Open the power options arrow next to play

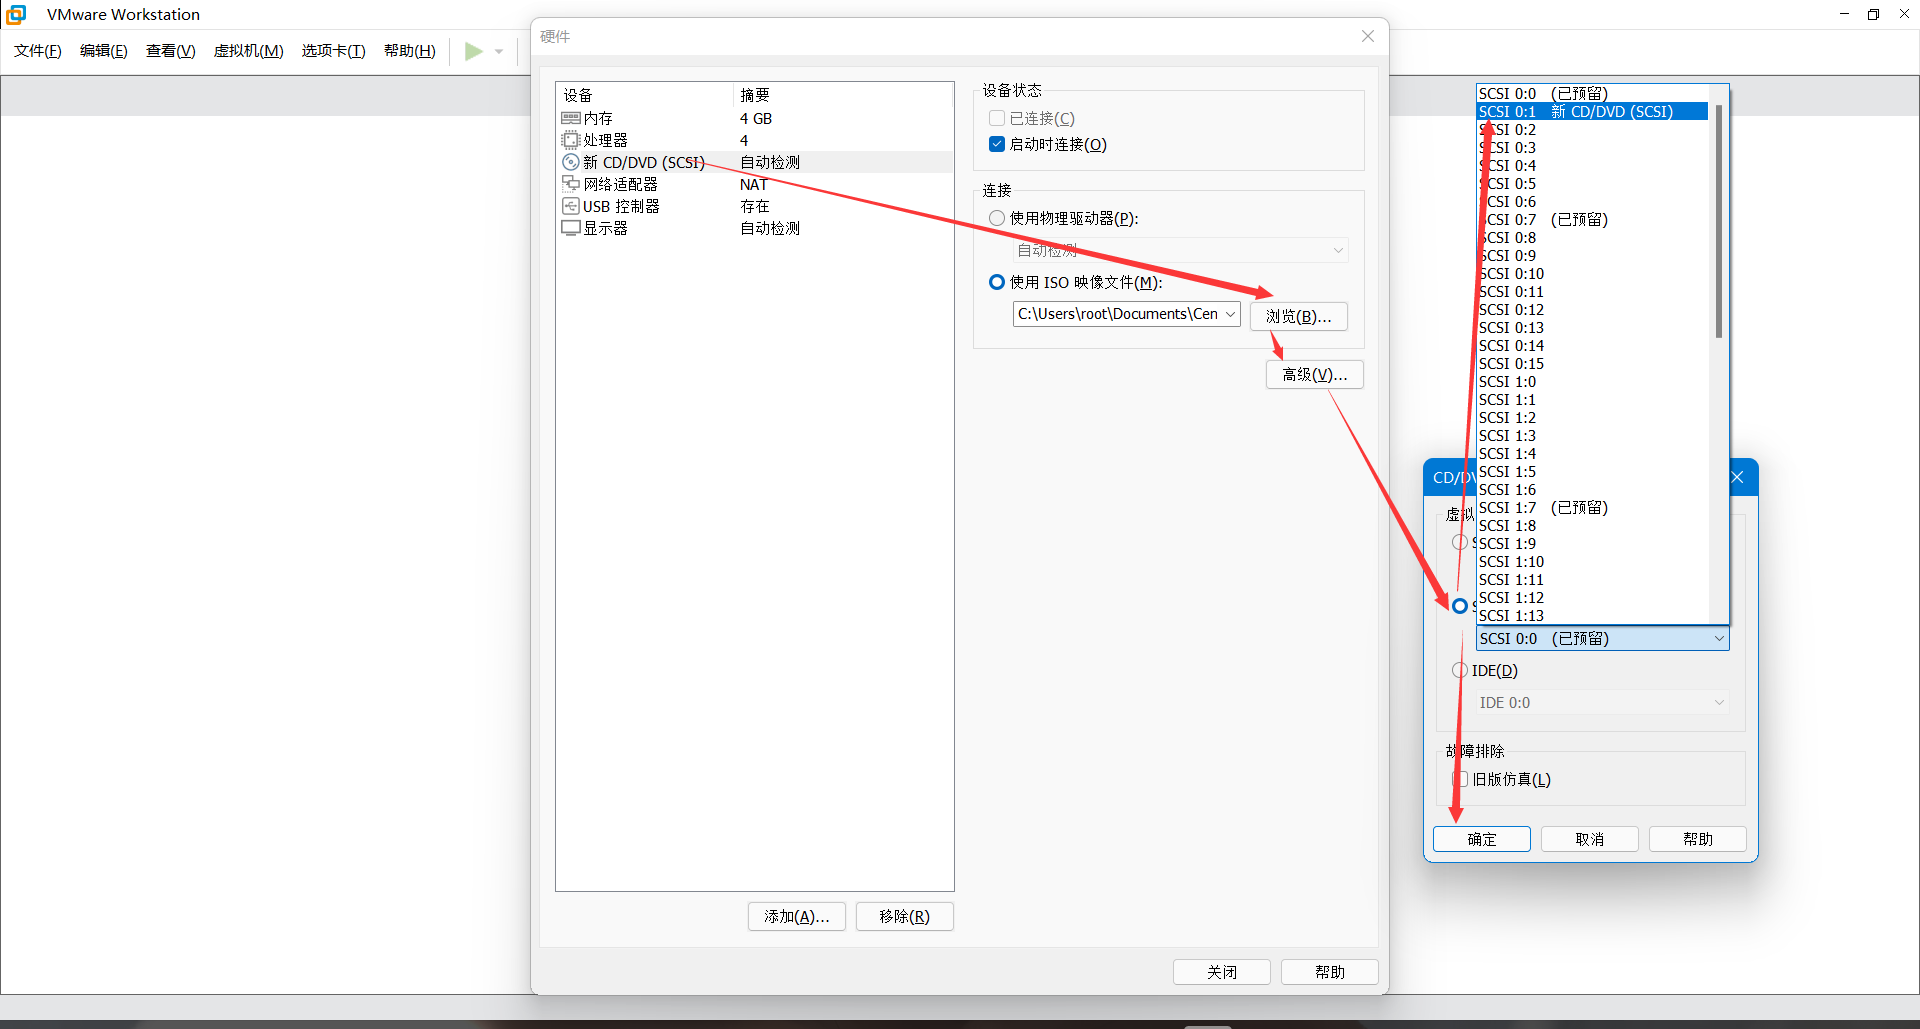coord(499,51)
